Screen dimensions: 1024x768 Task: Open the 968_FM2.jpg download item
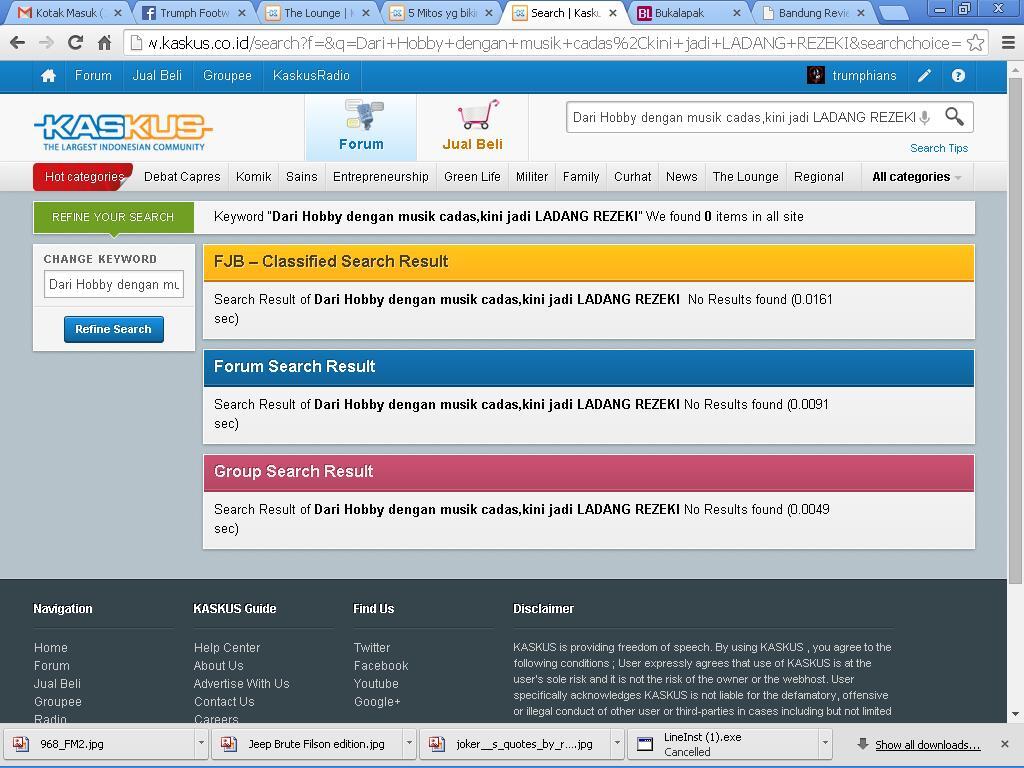(x=99, y=744)
